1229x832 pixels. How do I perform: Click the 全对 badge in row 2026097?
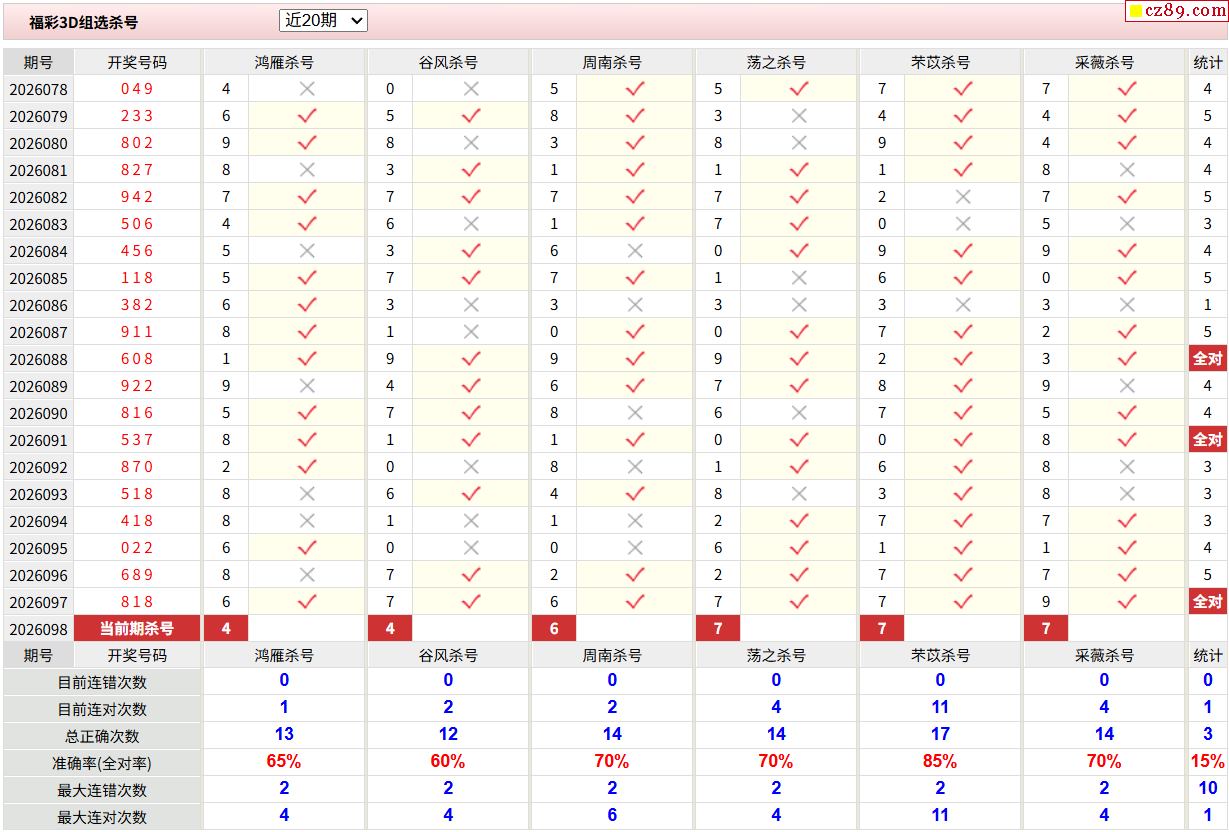click(x=1207, y=602)
